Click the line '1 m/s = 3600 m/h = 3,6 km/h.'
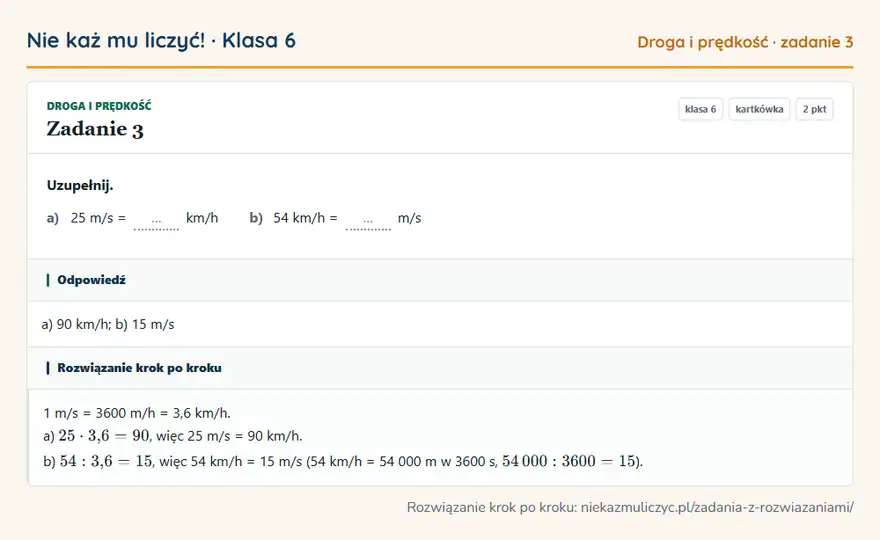880x540 pixels. pyautogui.click(x=137, y=413)
